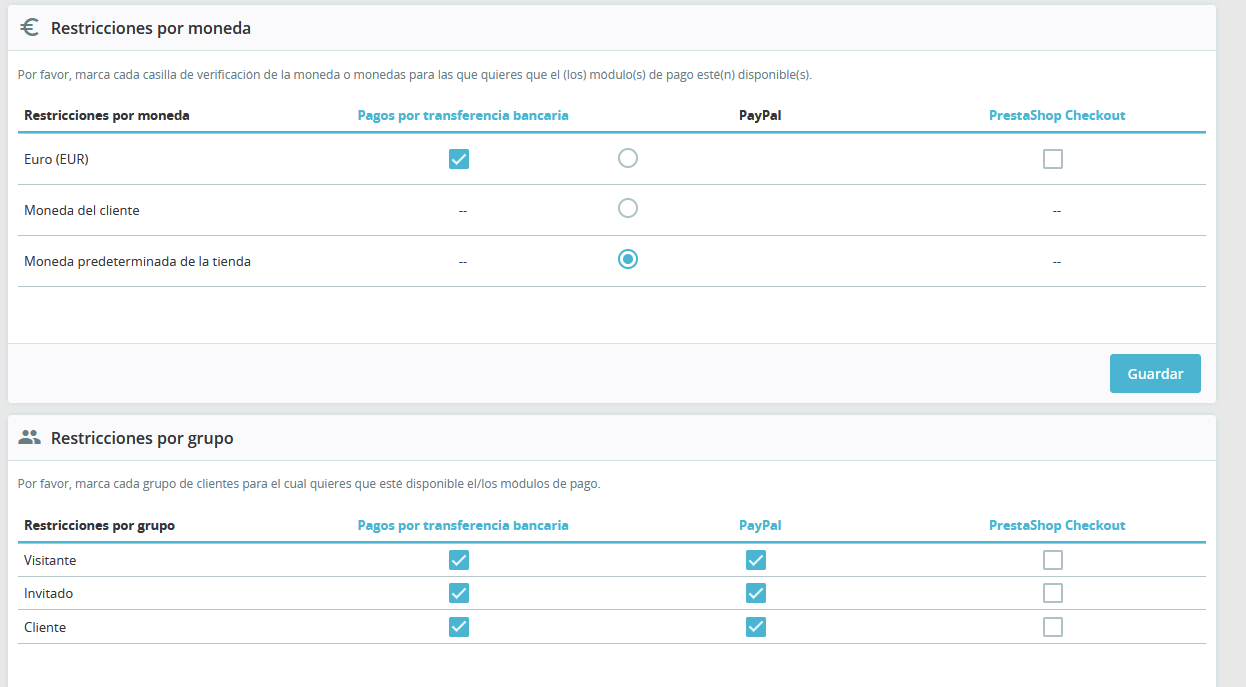Uncheck Invitado checkbox under PayPal
Viewport: 1246px width, 687px height.
click(x=756, y=593)
